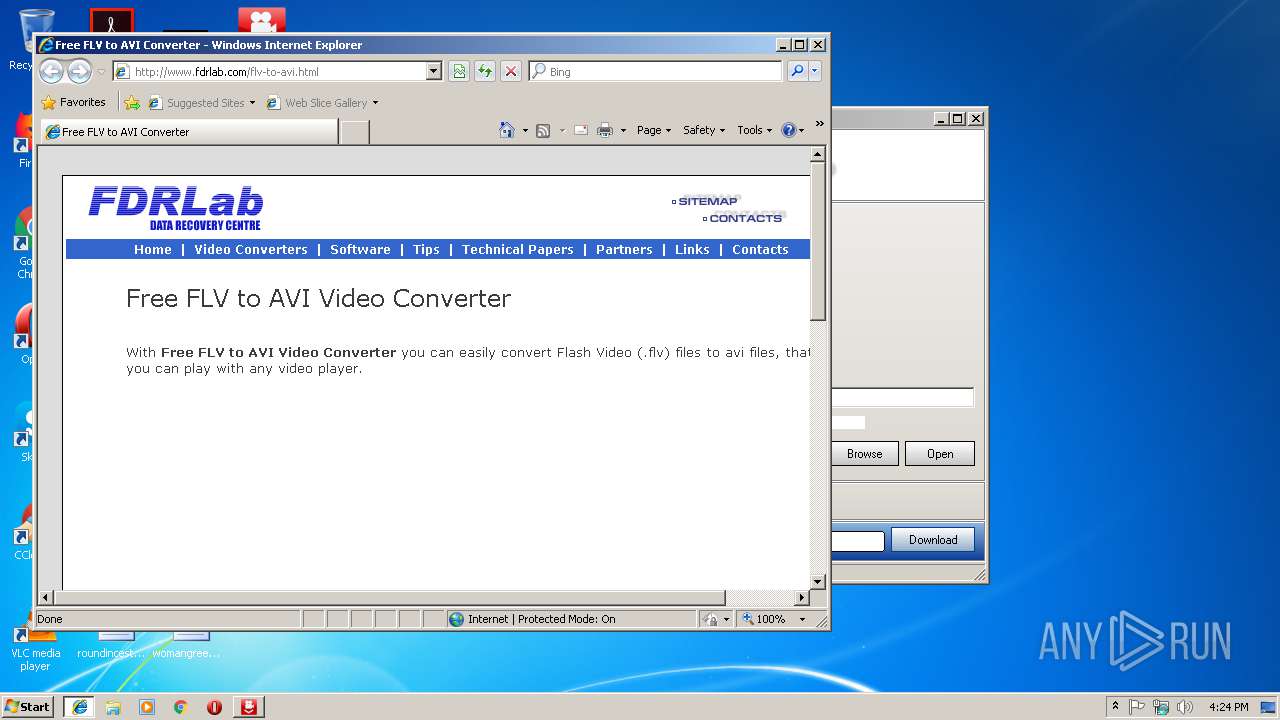This screenshot has width=1280, height=720.
Task: Click the SITEMAP link at top right
Action: coord(705,201)
